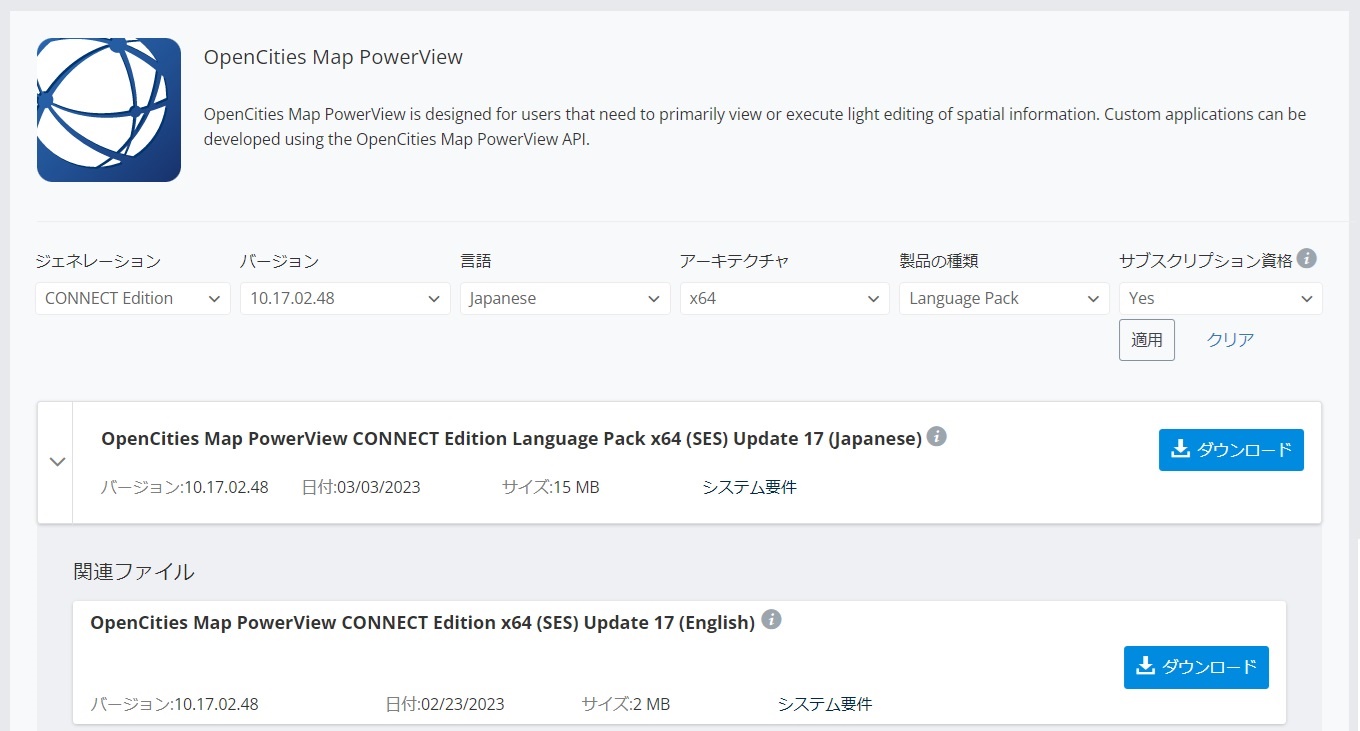This screenshot has height=731, width=1360.
Task: Click the 日付:03/03/2023 text
Action: click(x=361, y=488)
